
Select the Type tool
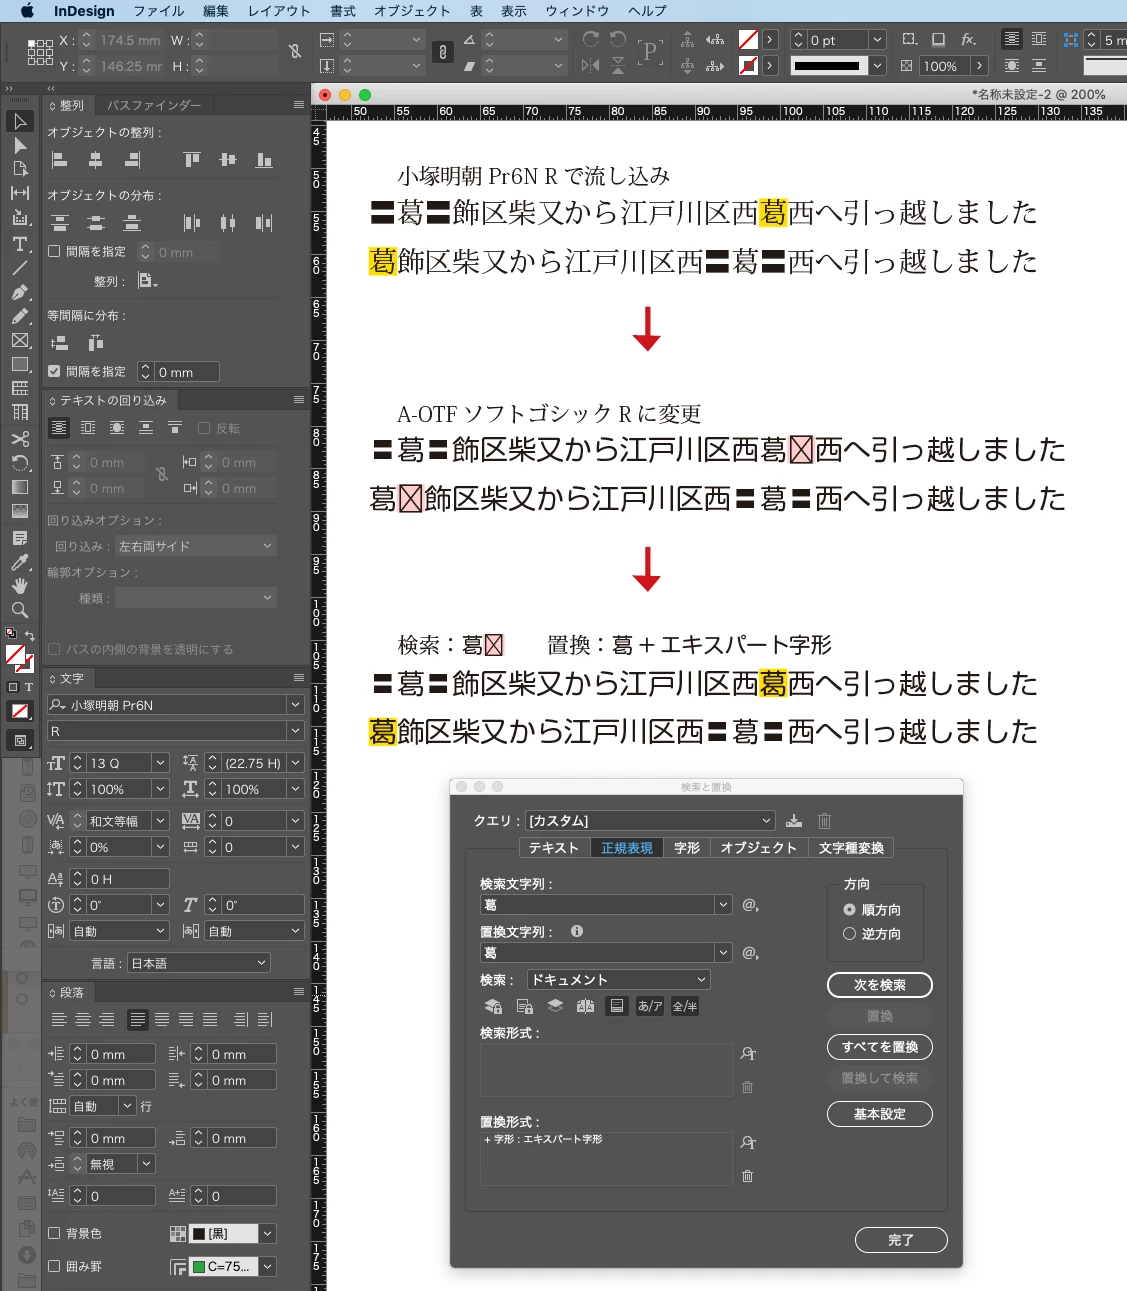[20, 243]
